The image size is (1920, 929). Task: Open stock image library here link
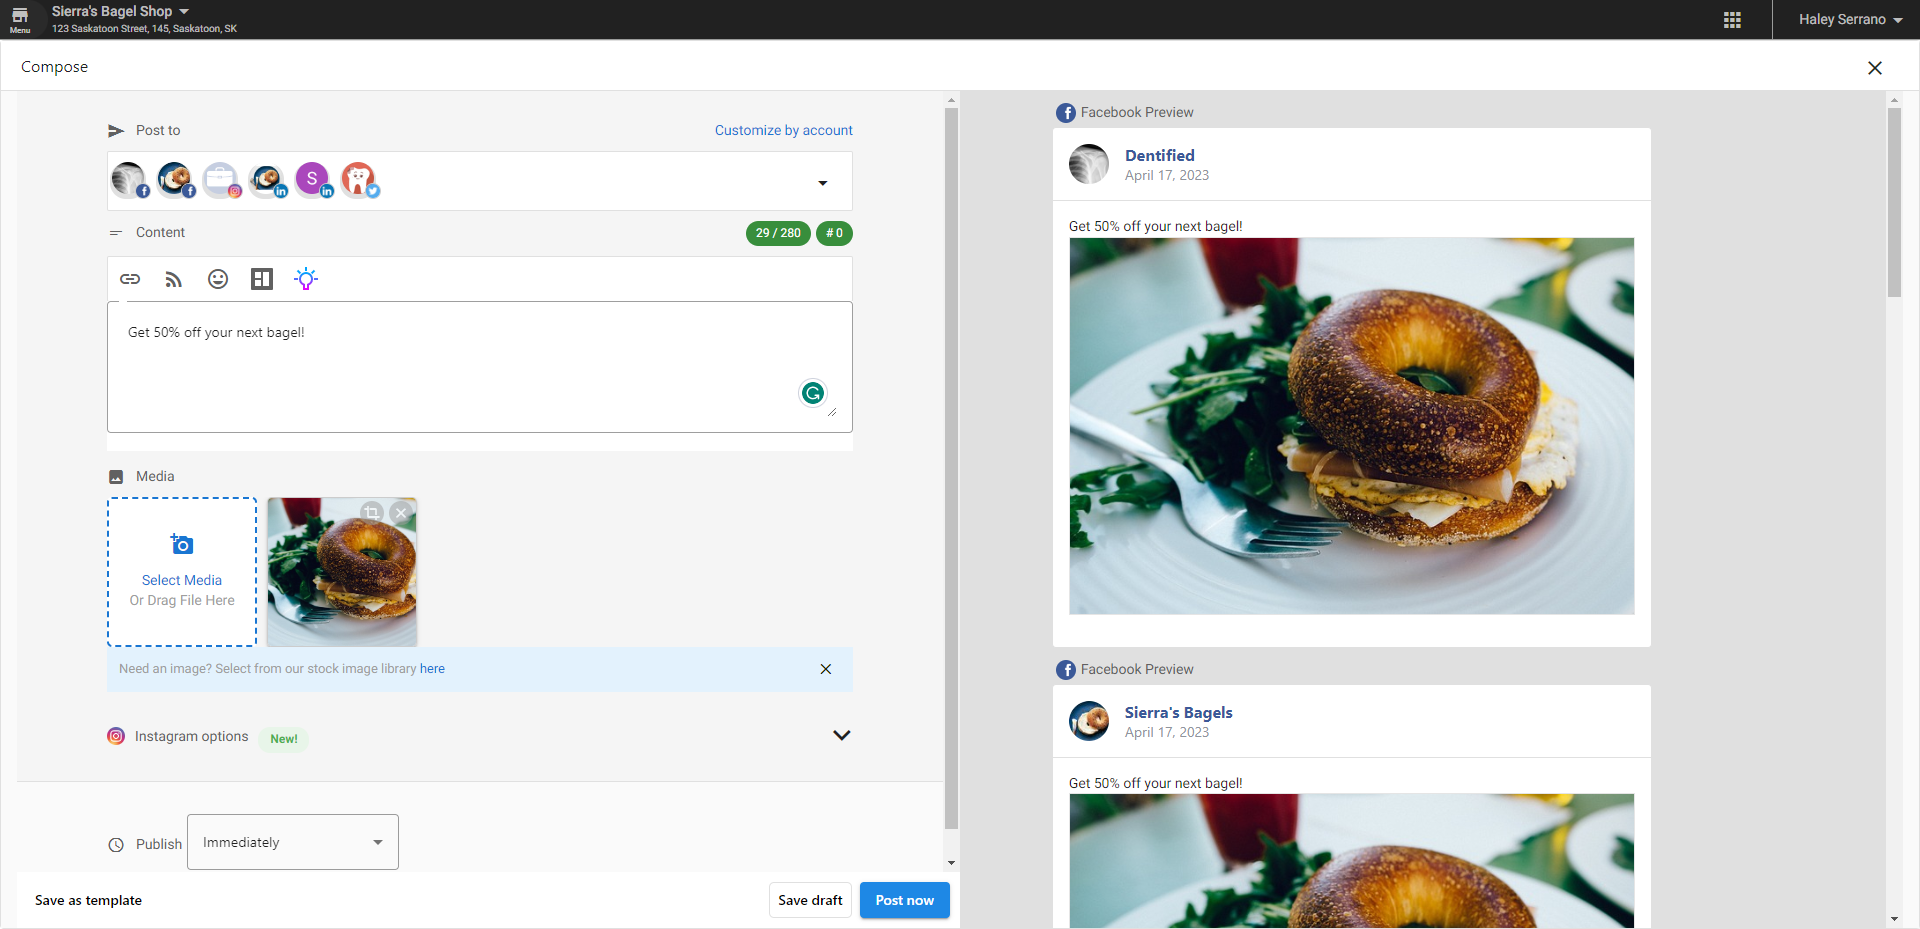coord(432,669)
